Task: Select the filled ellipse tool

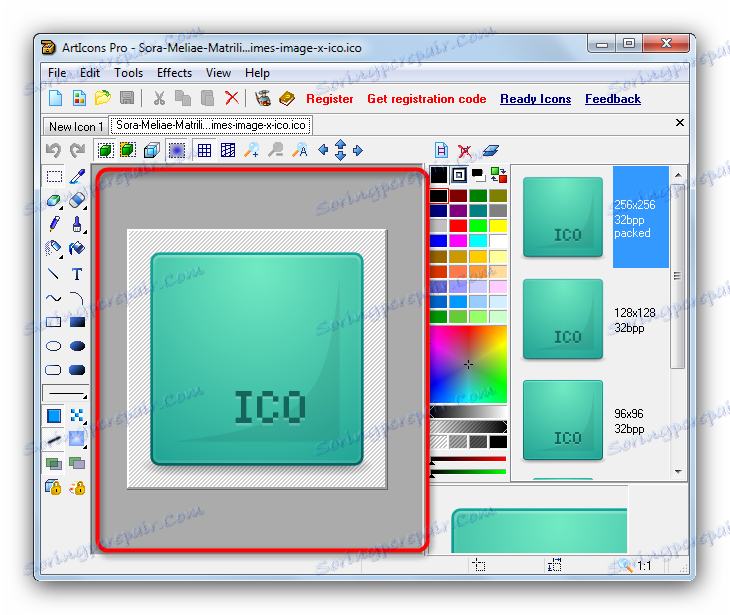Action: click(x=77, y=346)
